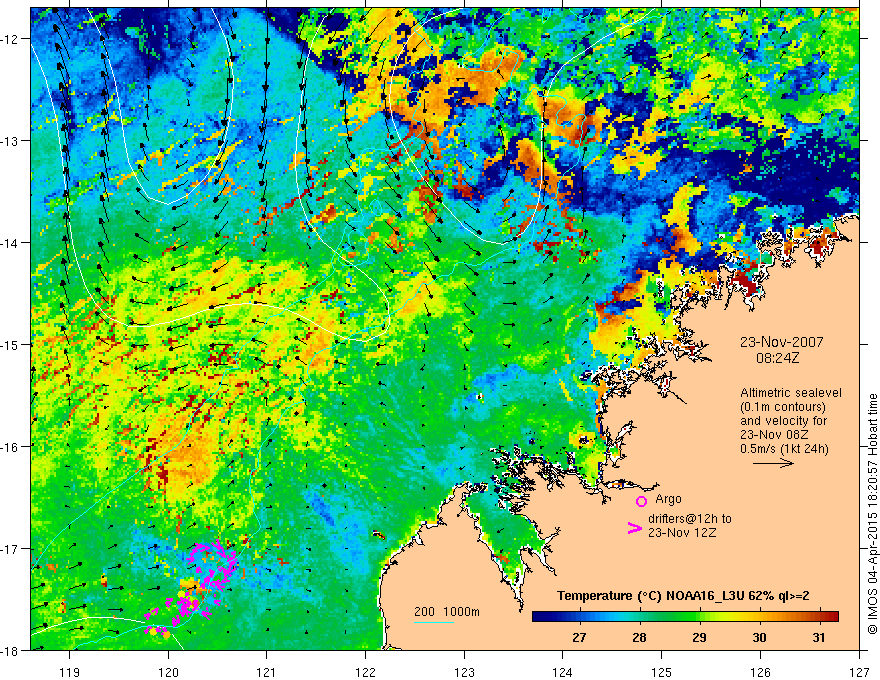Click the latitude axis label -12
The image size is (880, 680).
(x=11, y=39)
